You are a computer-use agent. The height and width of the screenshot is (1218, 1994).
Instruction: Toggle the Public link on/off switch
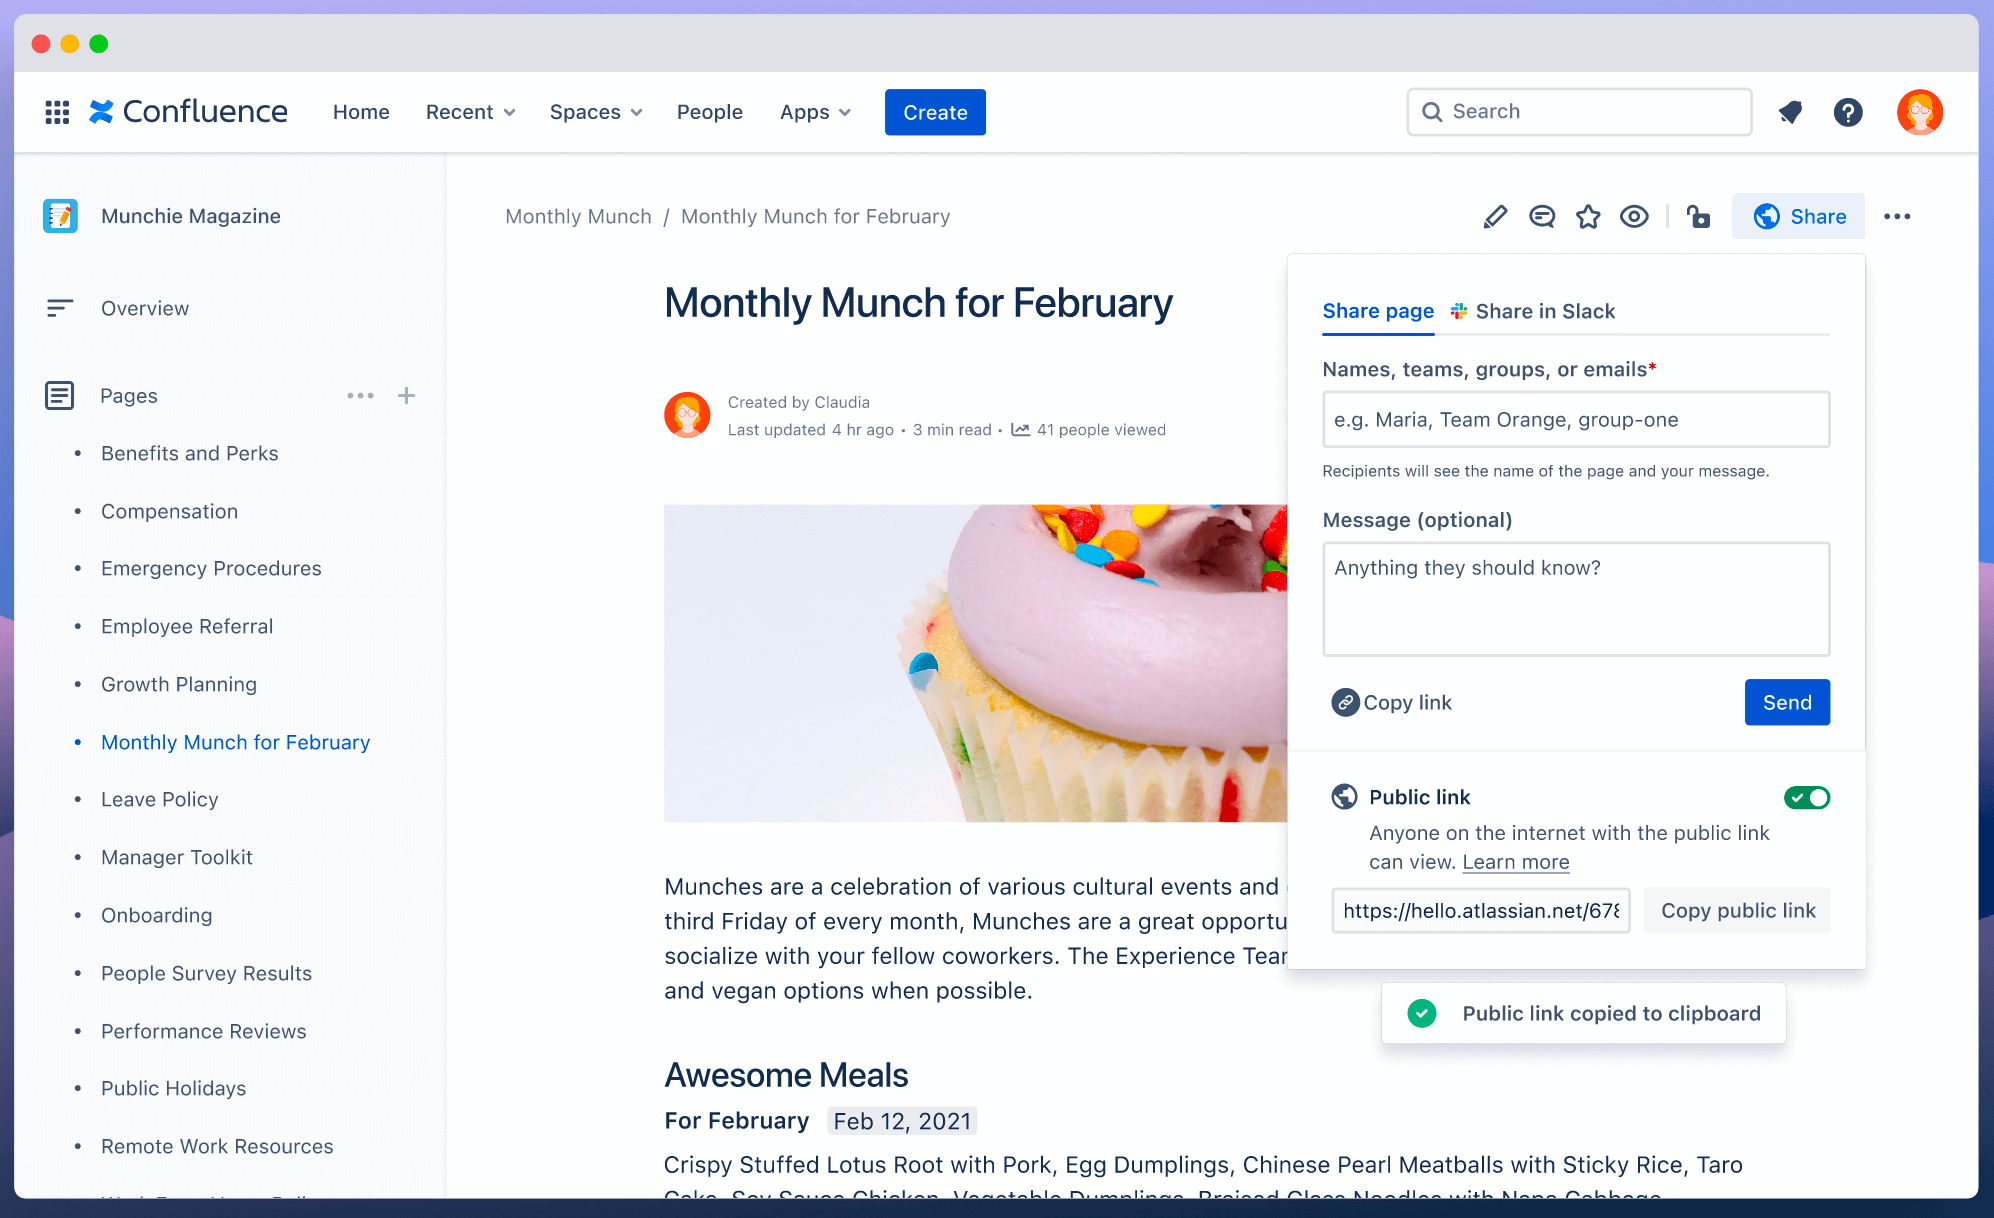click(x=1807, y=798)
